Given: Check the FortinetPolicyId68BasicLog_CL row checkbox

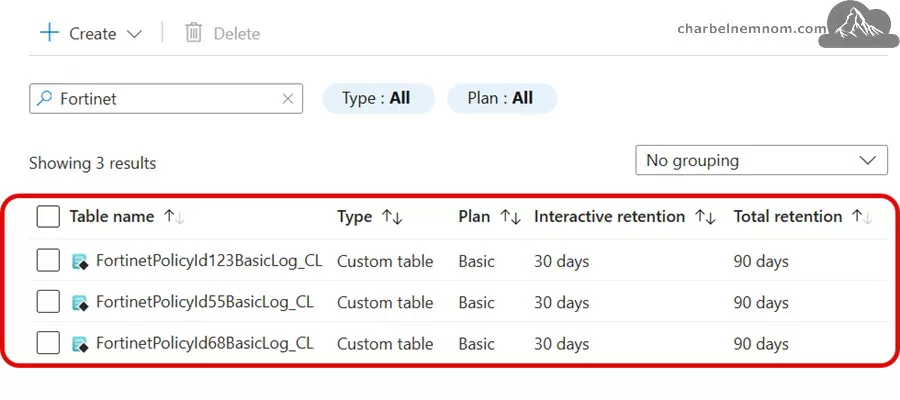Looking at the screenshot, I should coord(48,343).
